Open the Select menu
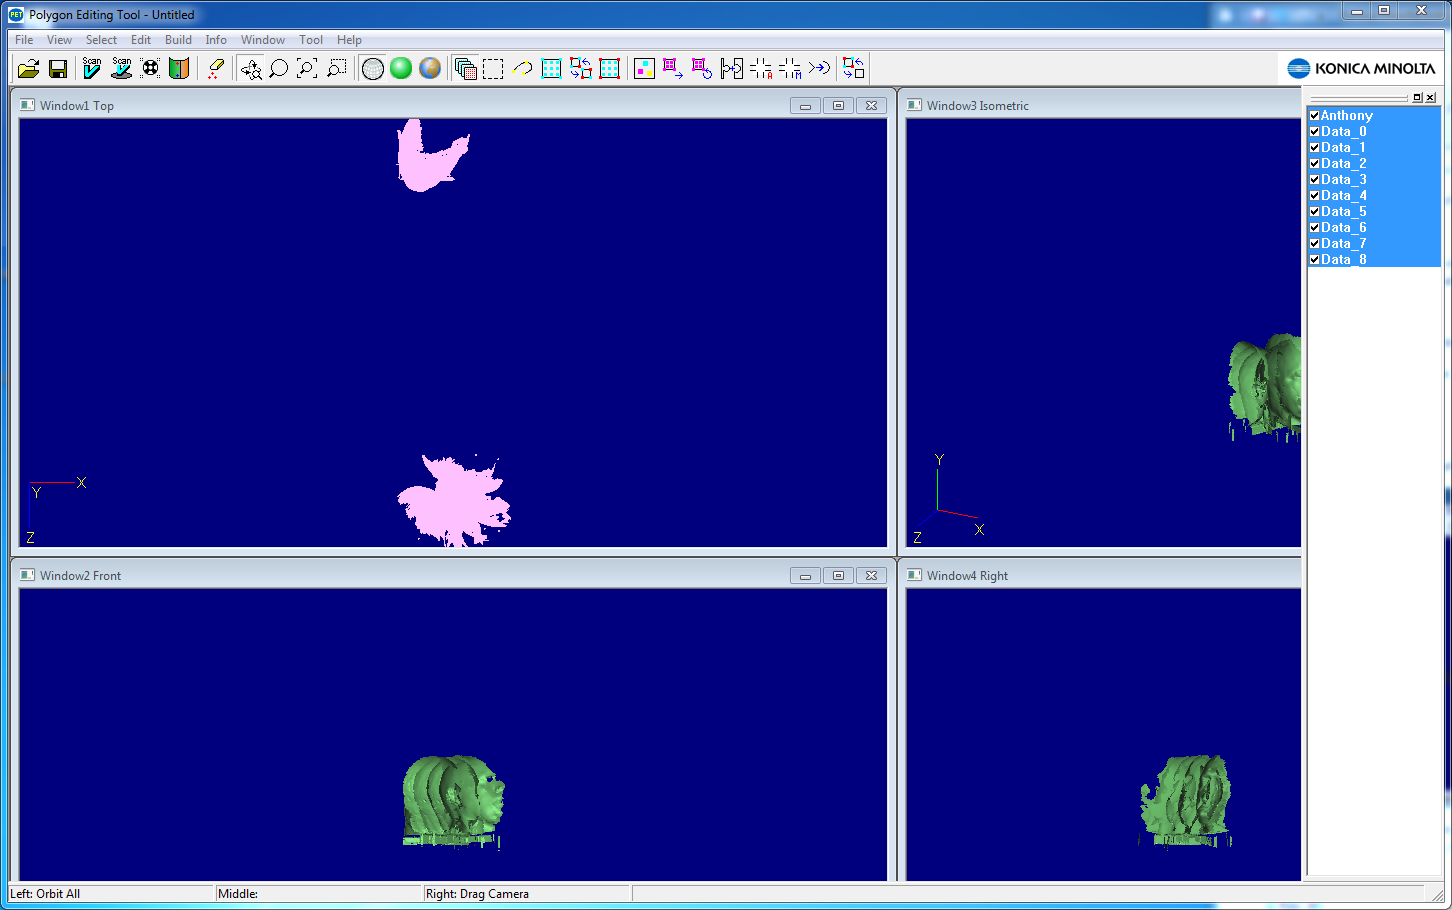The image size is (1452, 910). [x=101, y=40]
